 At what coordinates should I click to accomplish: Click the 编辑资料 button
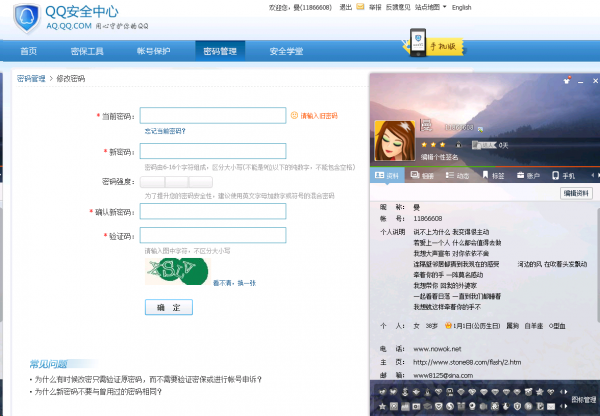pyautogui.click(x=576, y=193)
